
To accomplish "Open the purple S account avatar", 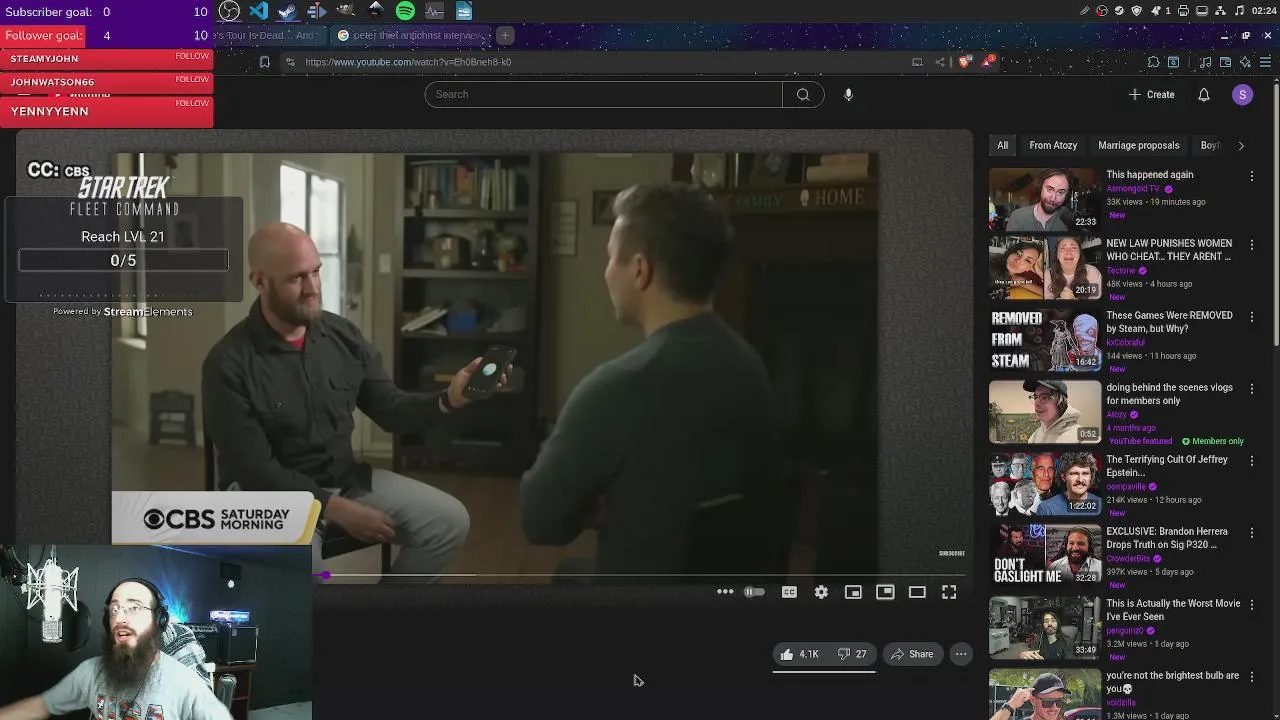I will (1242, 94).
